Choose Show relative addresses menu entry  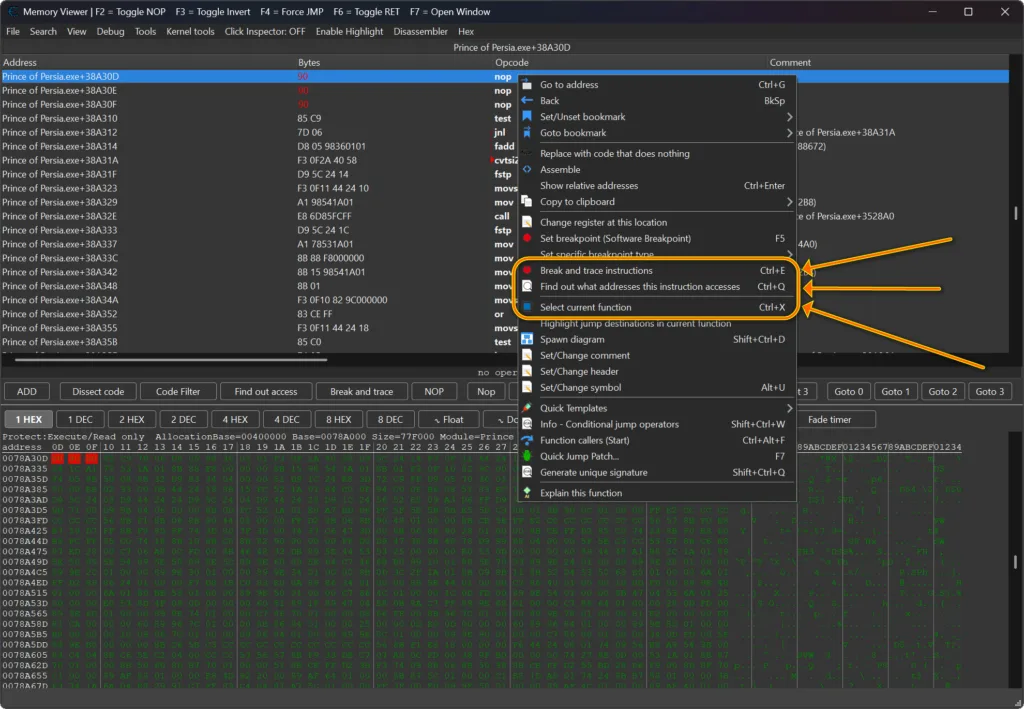(656, 185)
